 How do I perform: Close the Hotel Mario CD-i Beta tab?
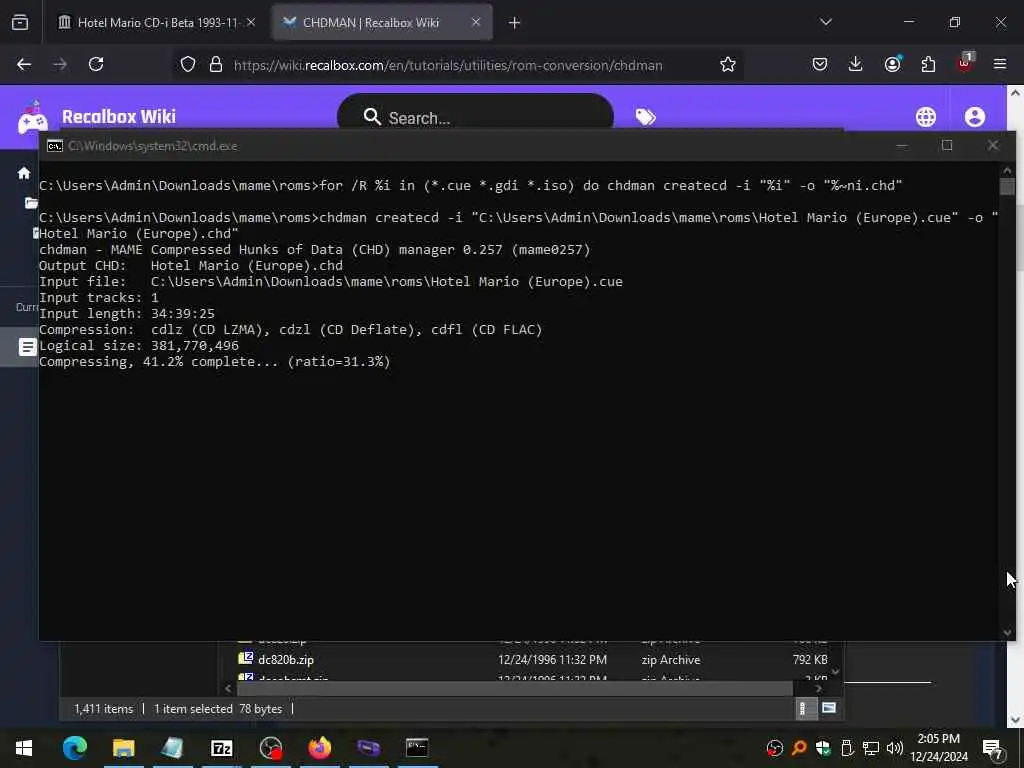click(x=251, y=22)
